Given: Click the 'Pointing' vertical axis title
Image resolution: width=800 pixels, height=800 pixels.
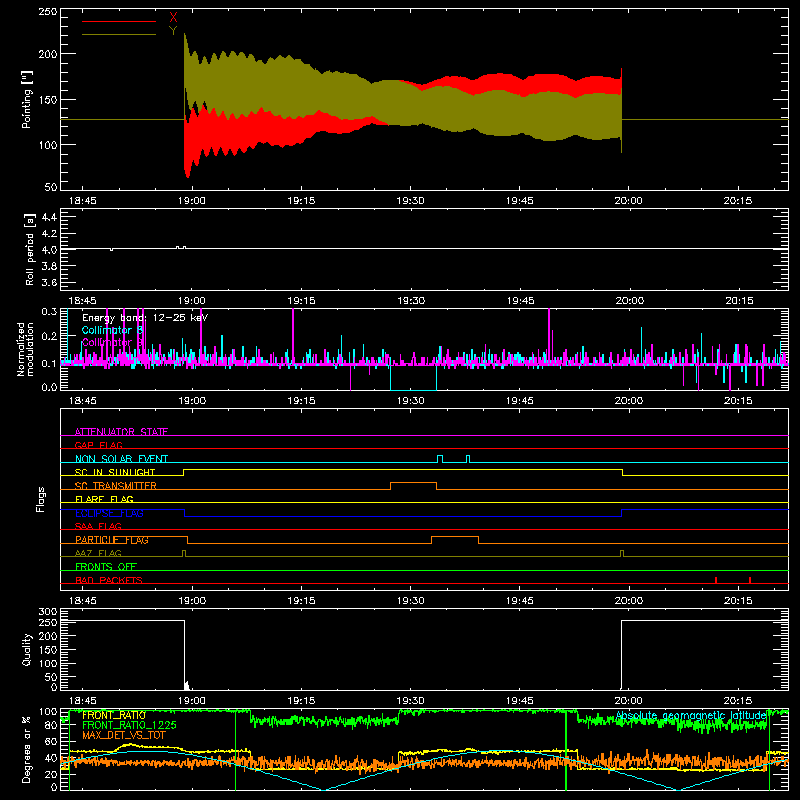Looking at the screenshot, I should [27, 99].
